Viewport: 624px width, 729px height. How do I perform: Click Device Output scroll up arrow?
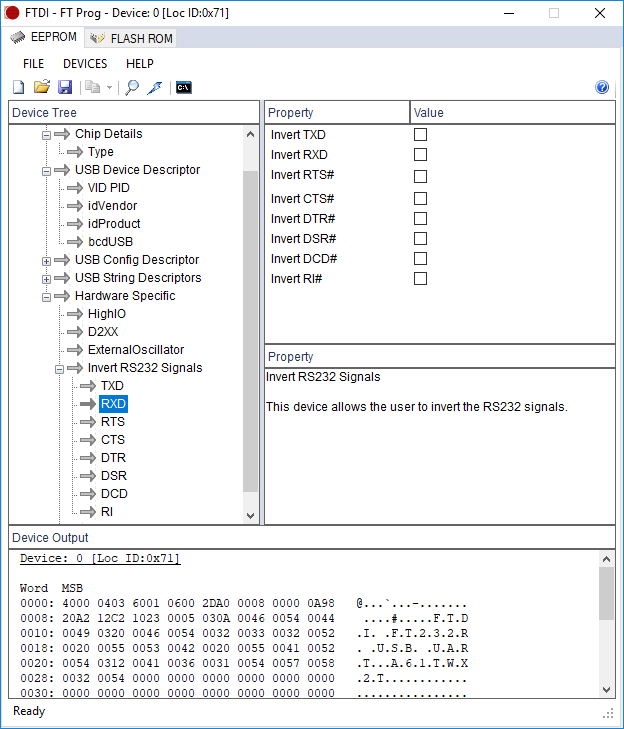606,559
